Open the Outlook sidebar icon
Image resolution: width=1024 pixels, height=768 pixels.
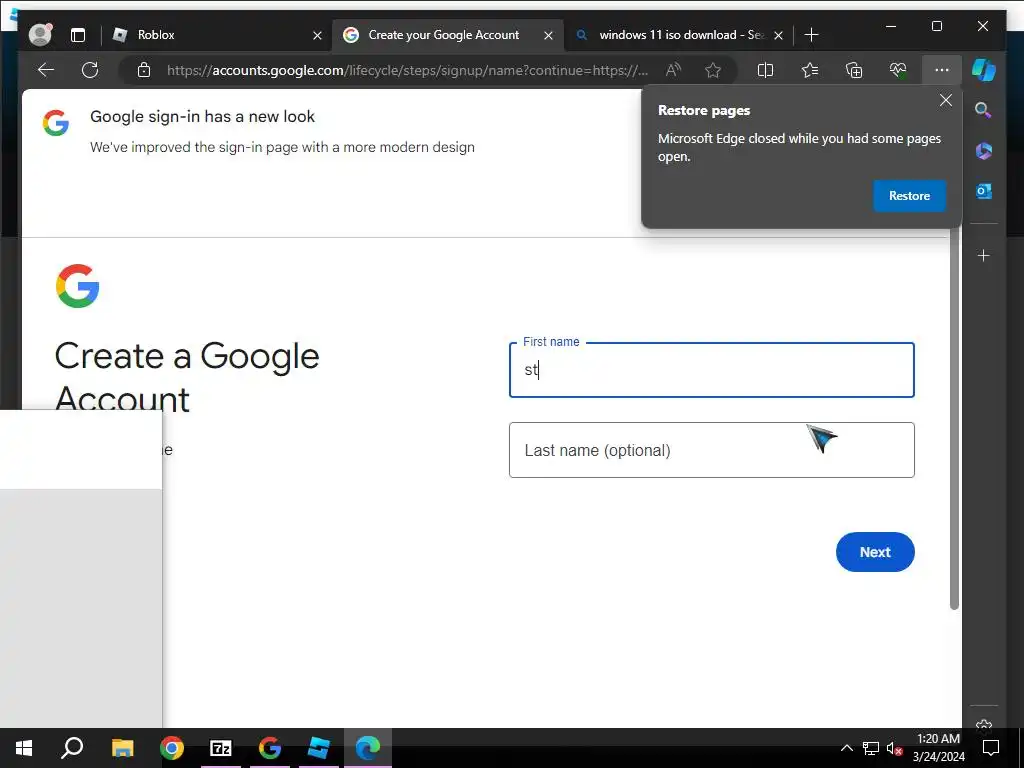tap(984, 191)
